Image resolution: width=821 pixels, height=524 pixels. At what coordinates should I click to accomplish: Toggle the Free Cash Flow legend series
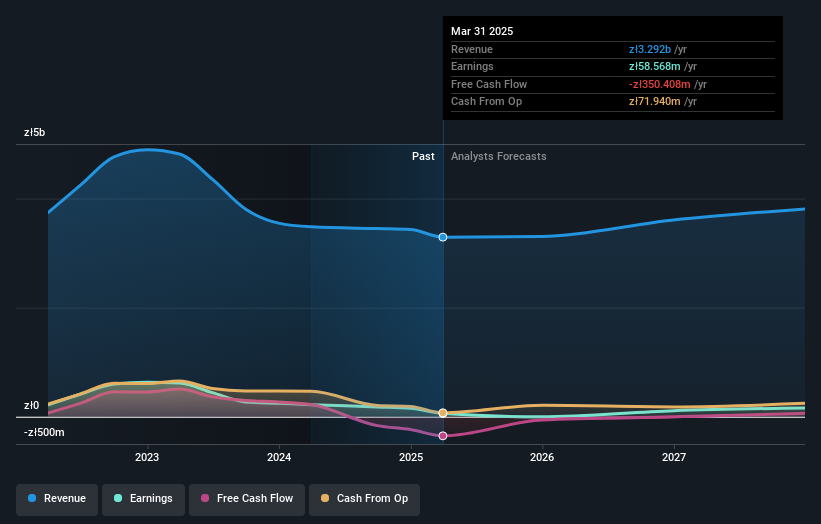point(247,499)
